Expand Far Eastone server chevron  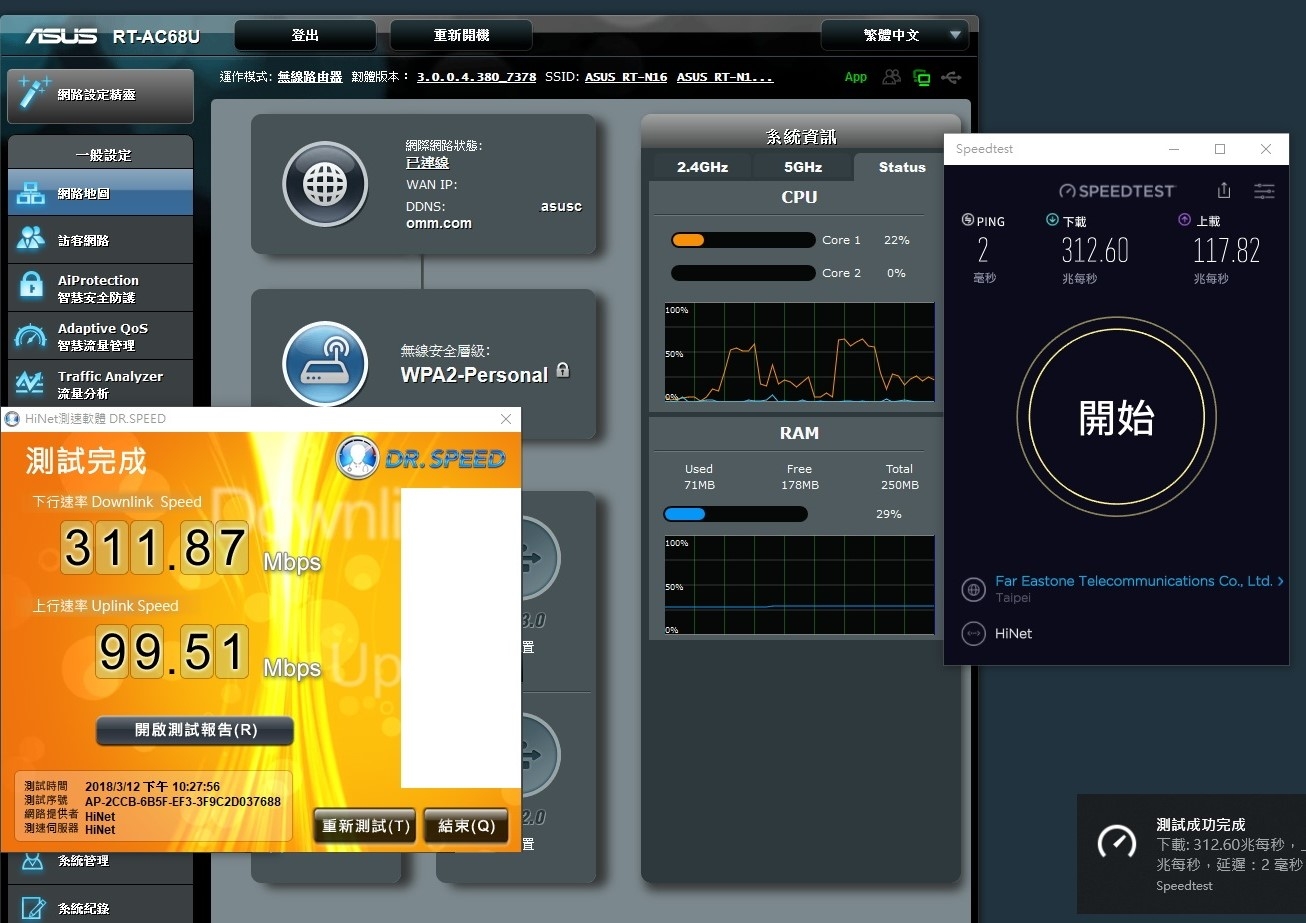[x=1280, y=581]
